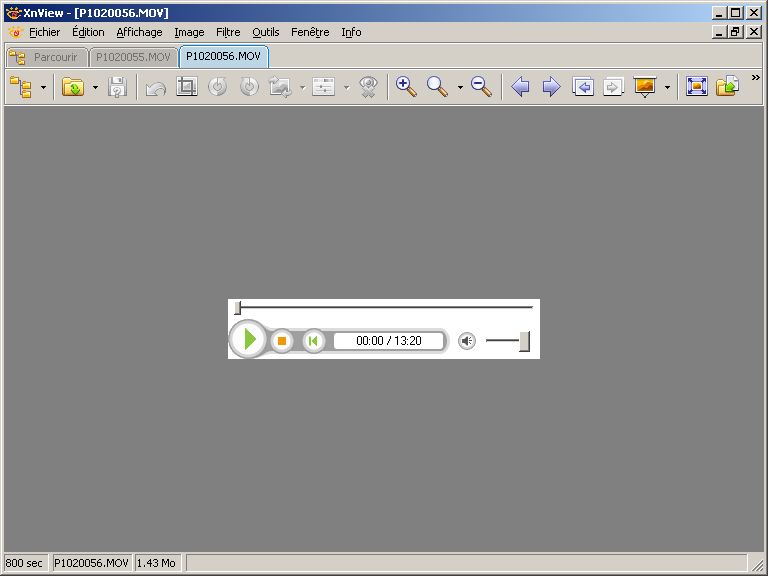The width and height of the screenshot is (768, 576).
Task: Play the video with green play button
Action: point(248,339)
